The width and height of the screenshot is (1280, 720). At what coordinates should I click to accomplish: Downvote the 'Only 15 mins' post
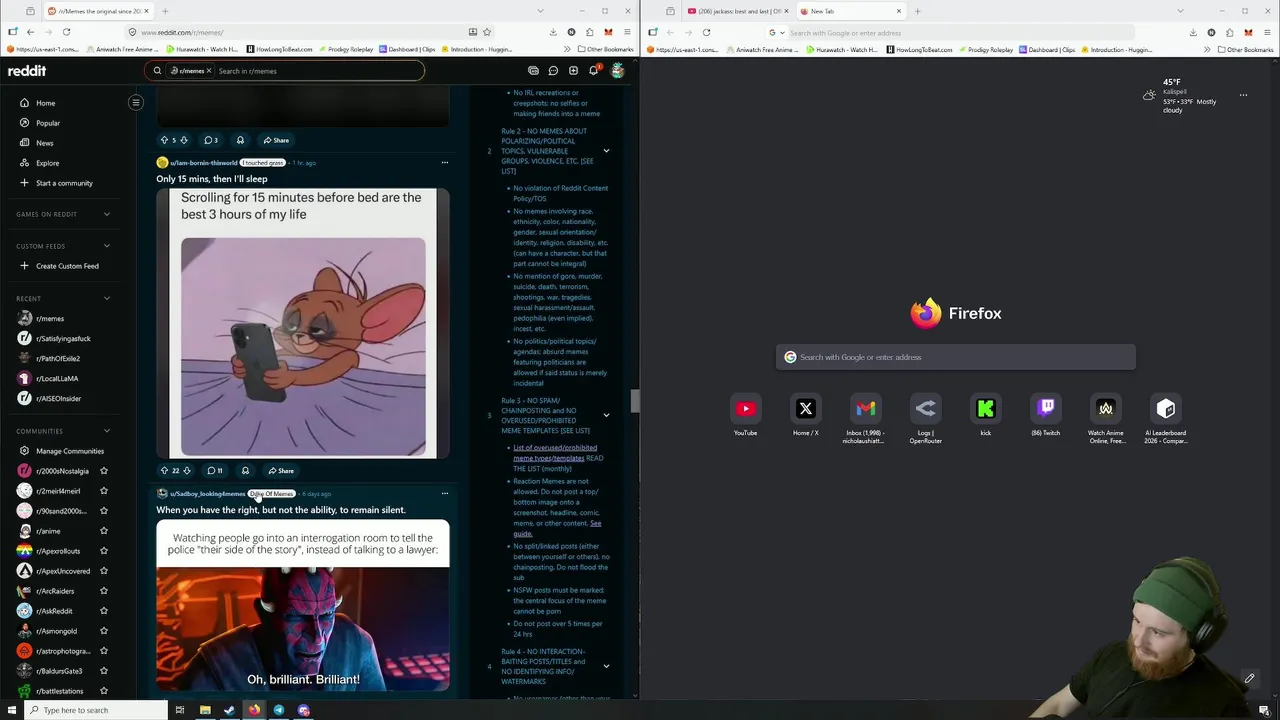tap(188, 471)
